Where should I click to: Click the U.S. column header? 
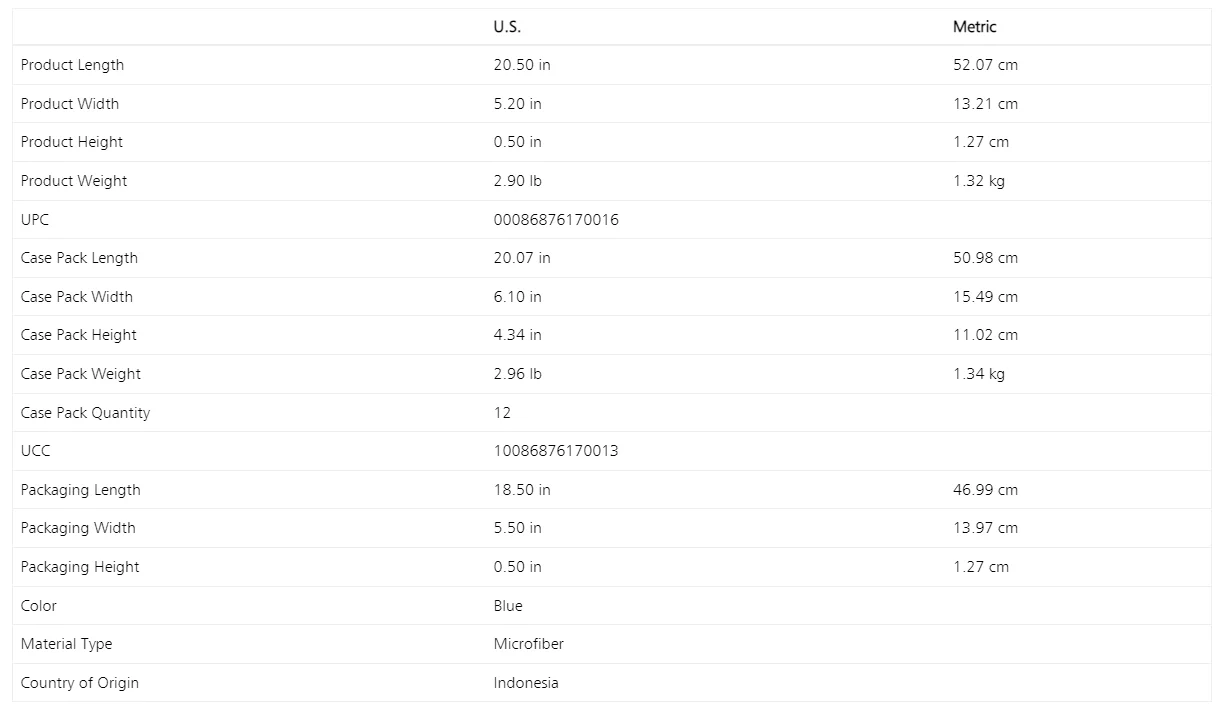[x=507, y=27]
